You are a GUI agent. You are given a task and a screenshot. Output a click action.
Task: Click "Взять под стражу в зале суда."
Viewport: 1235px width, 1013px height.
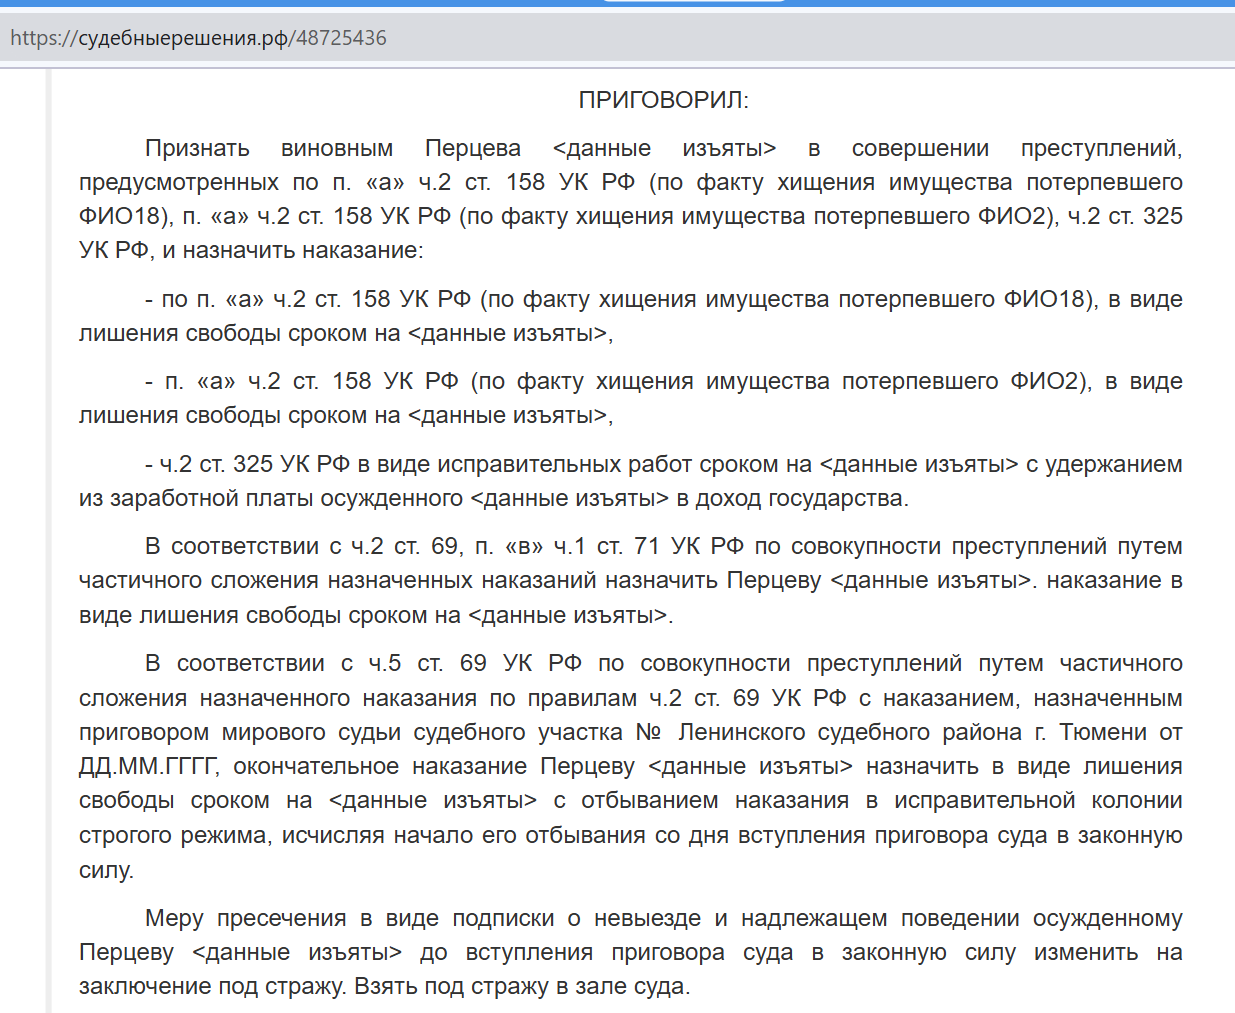coord(523,987)
